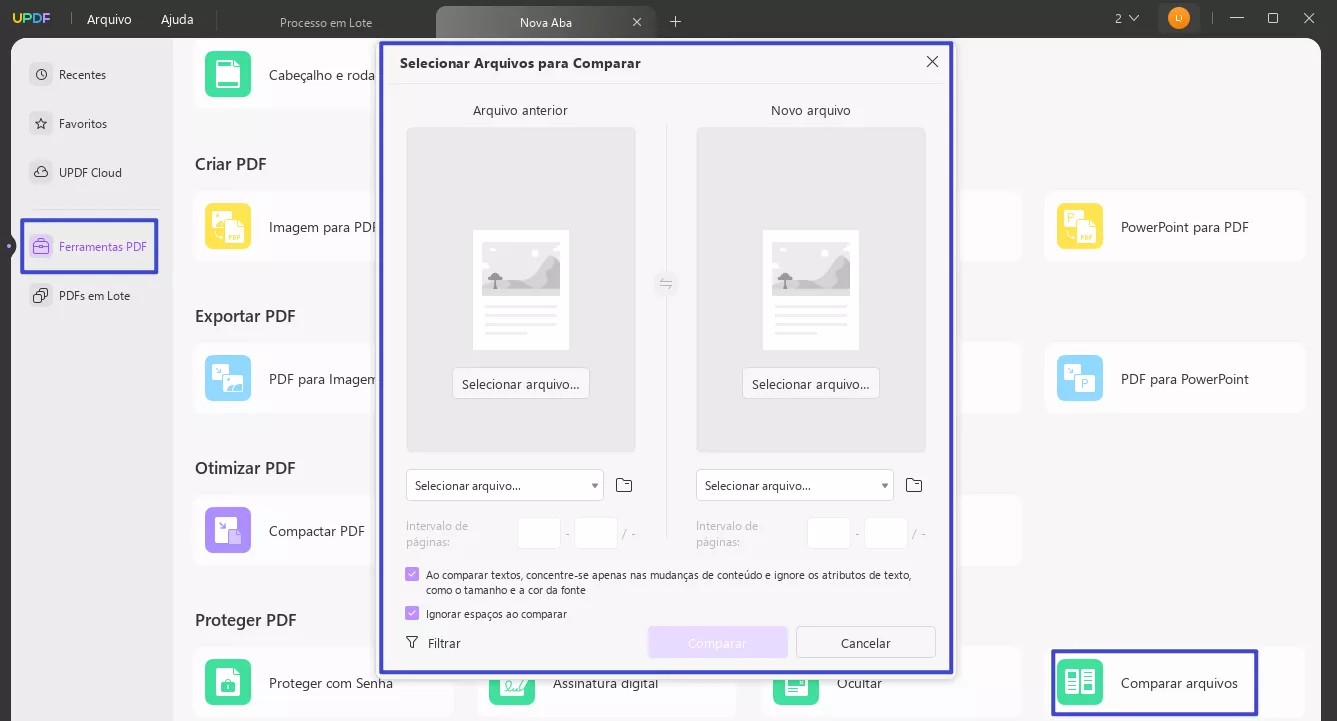This screenshot has height=721, width=1337.
Task: Close the Selecionar Arquivos dialog
Action: 932,62
